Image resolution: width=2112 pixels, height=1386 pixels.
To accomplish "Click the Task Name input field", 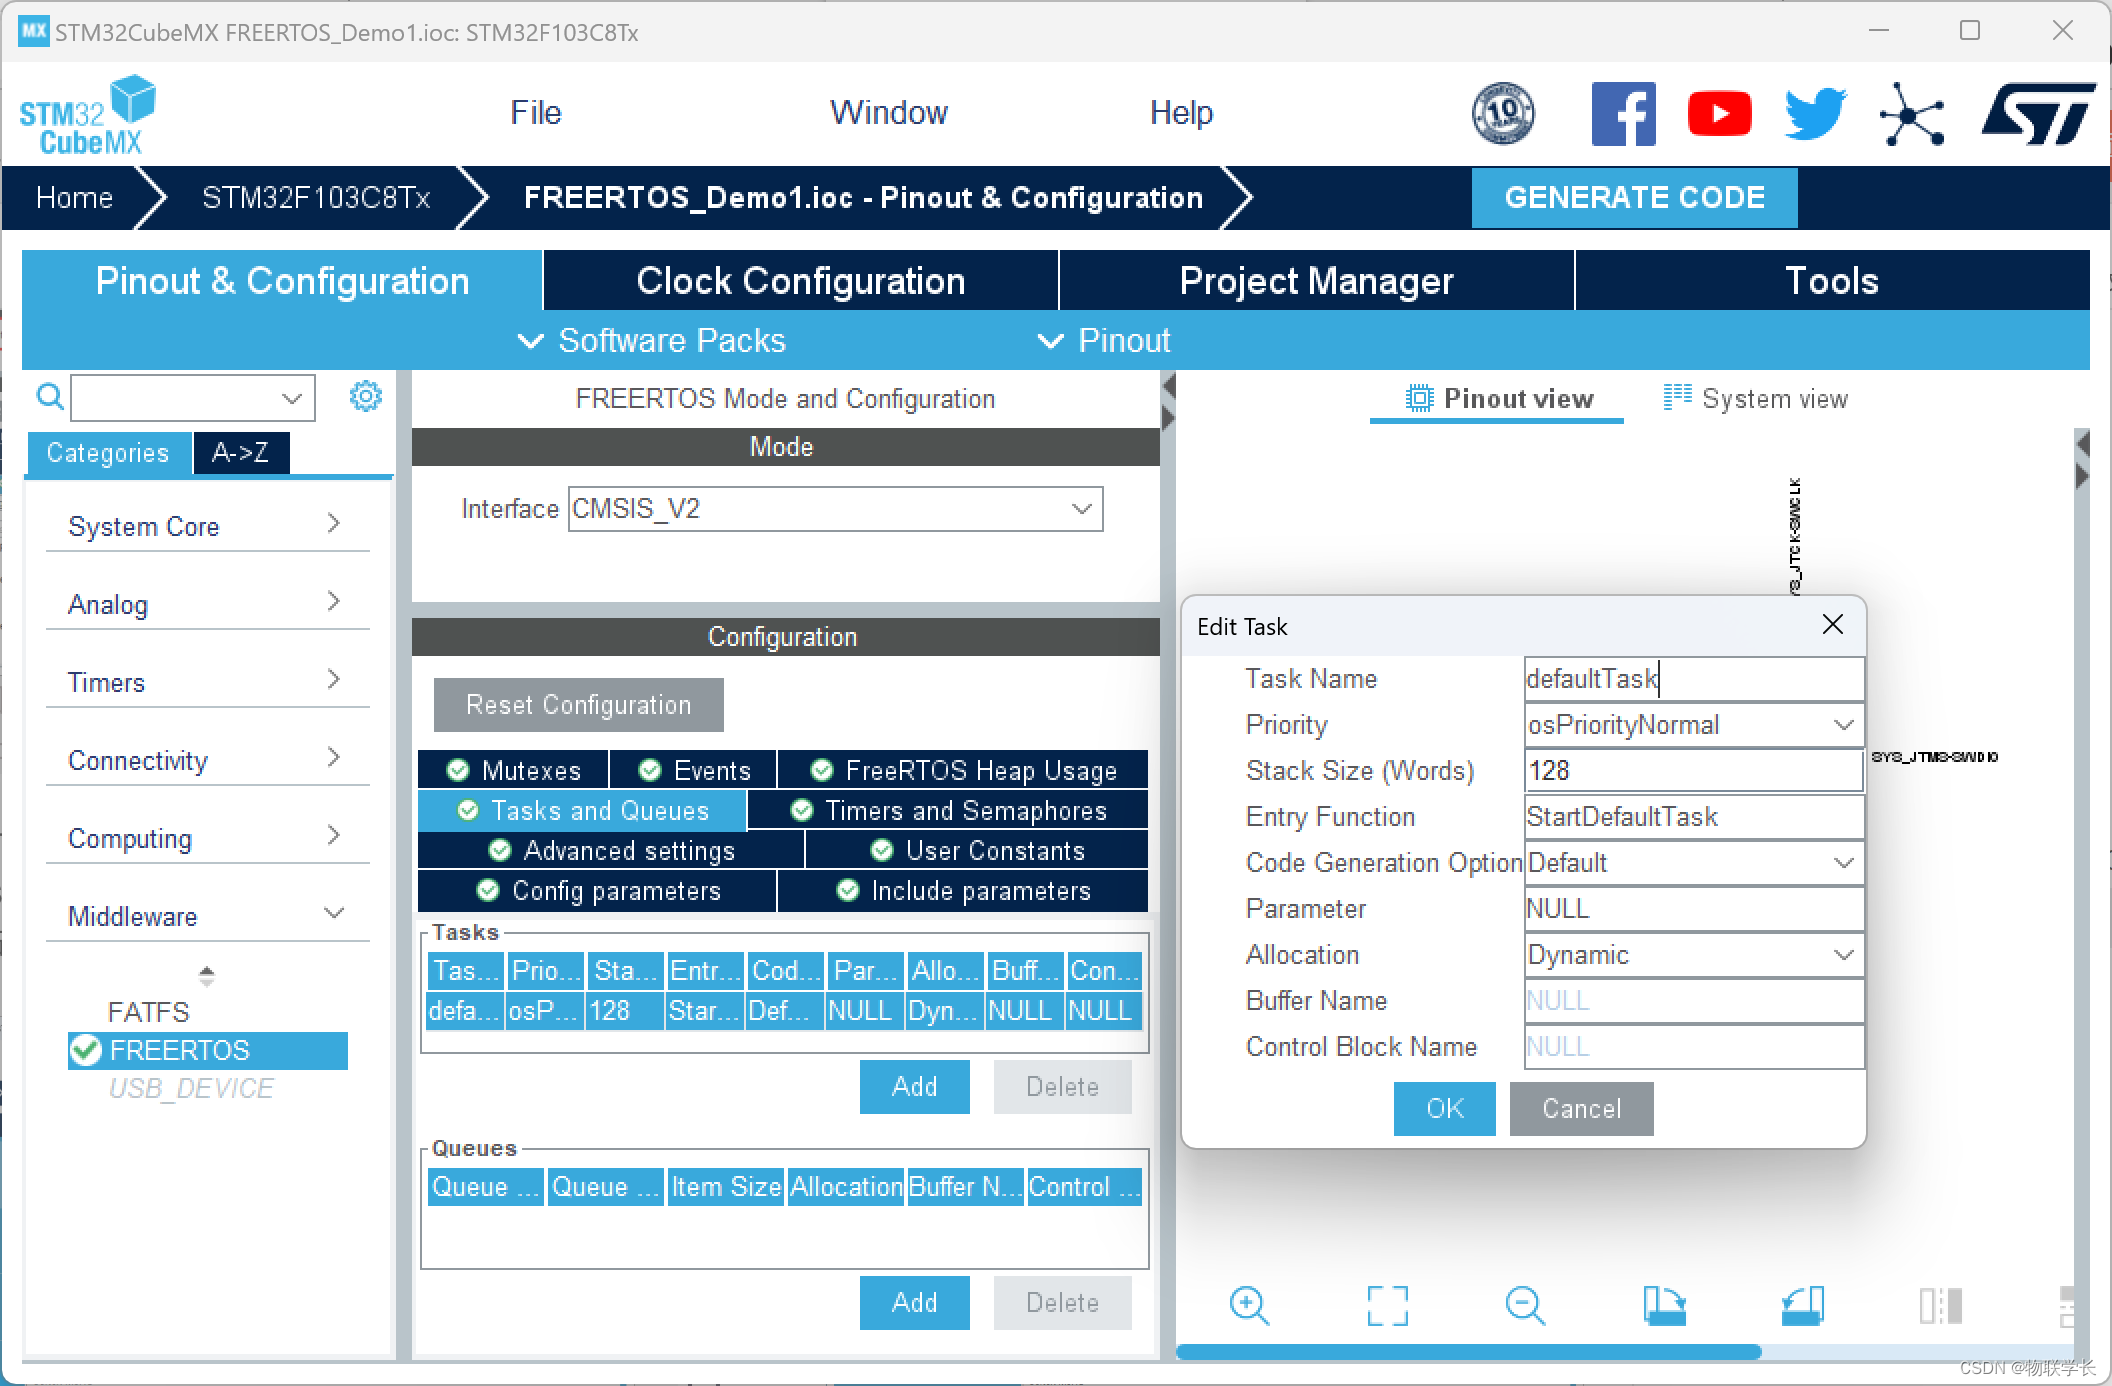I will 1693,679.
